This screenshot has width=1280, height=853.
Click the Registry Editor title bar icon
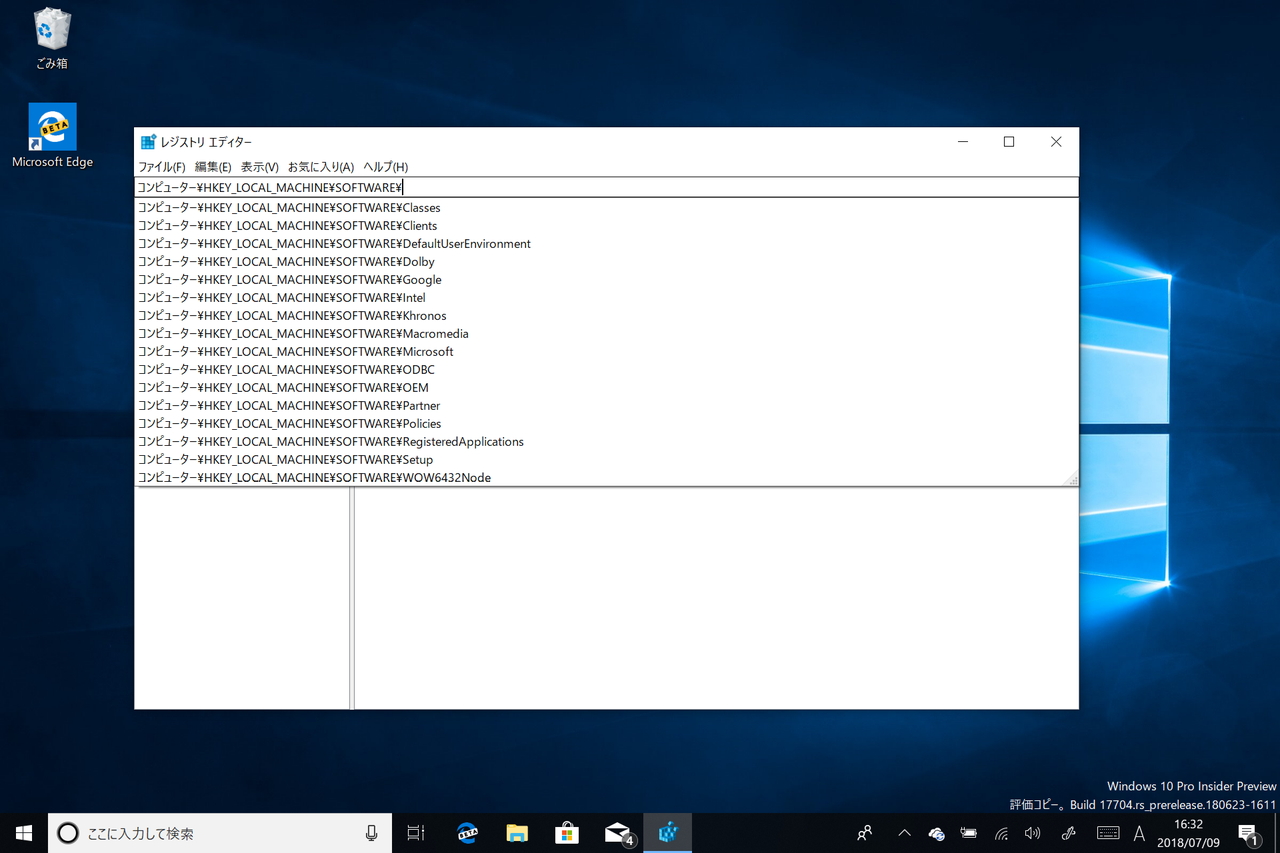click(x=148, y=142)
